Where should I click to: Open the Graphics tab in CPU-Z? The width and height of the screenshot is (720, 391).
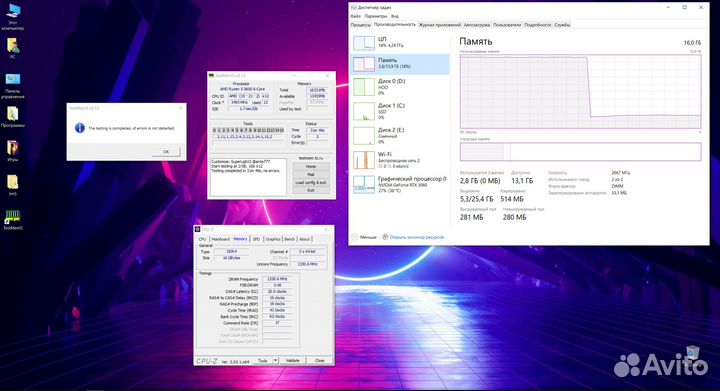[273, 239]
